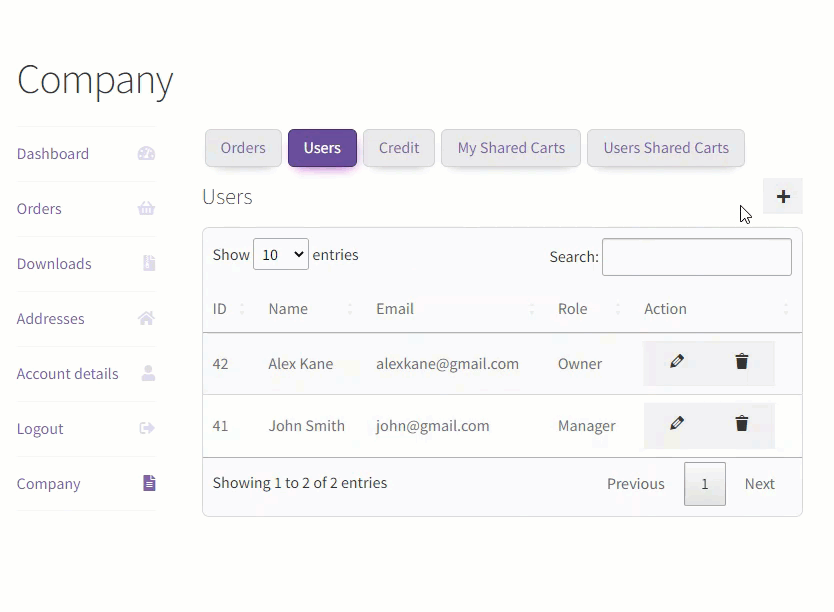834x612 pixels.
Task: Click the ID 42 cell
Action: pyautogui.click(x=220, y=364)
